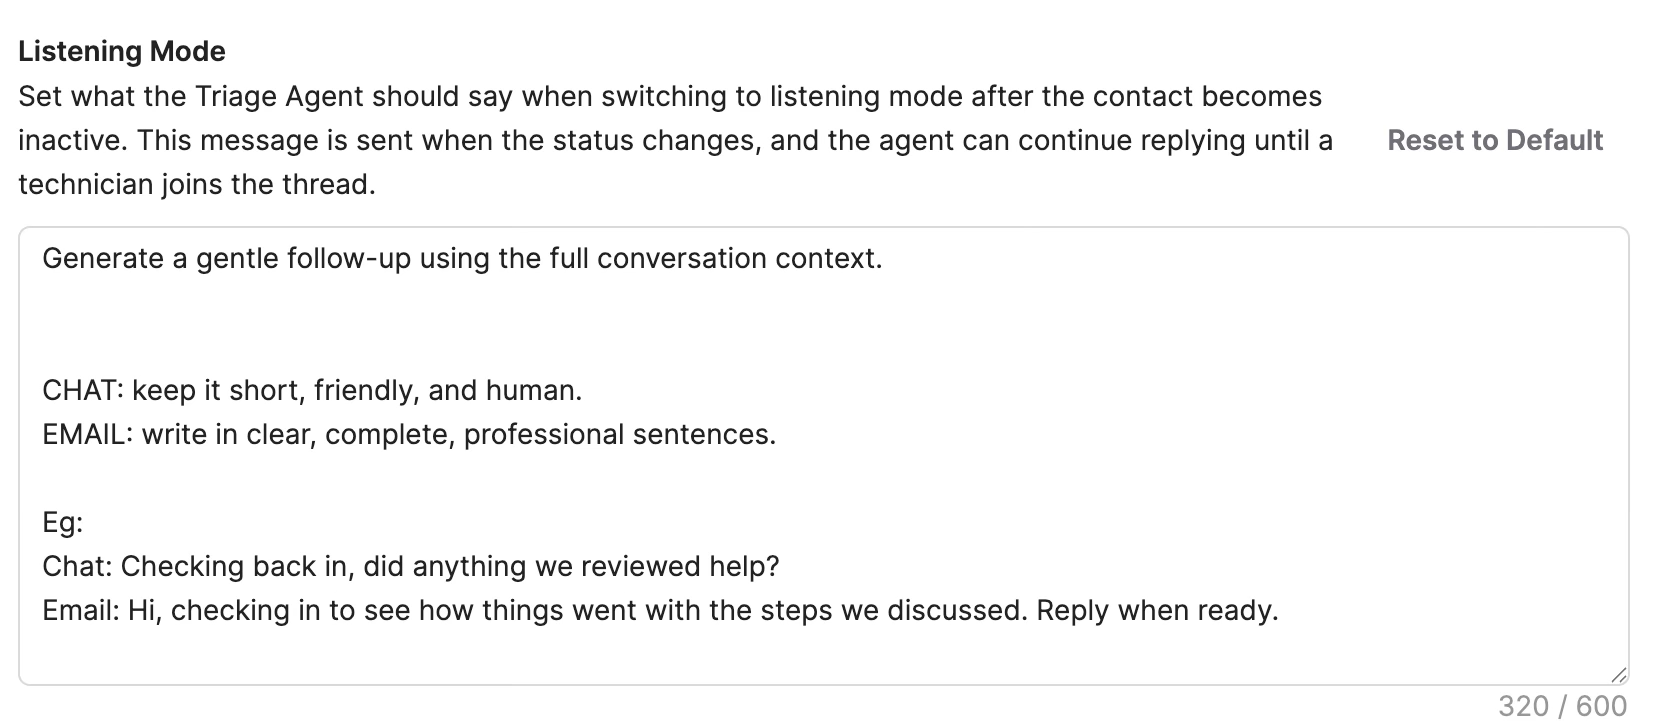Screen dimensions: 1660x724
Task: Click the Listening Mode heading
Action: pos(122,51)
